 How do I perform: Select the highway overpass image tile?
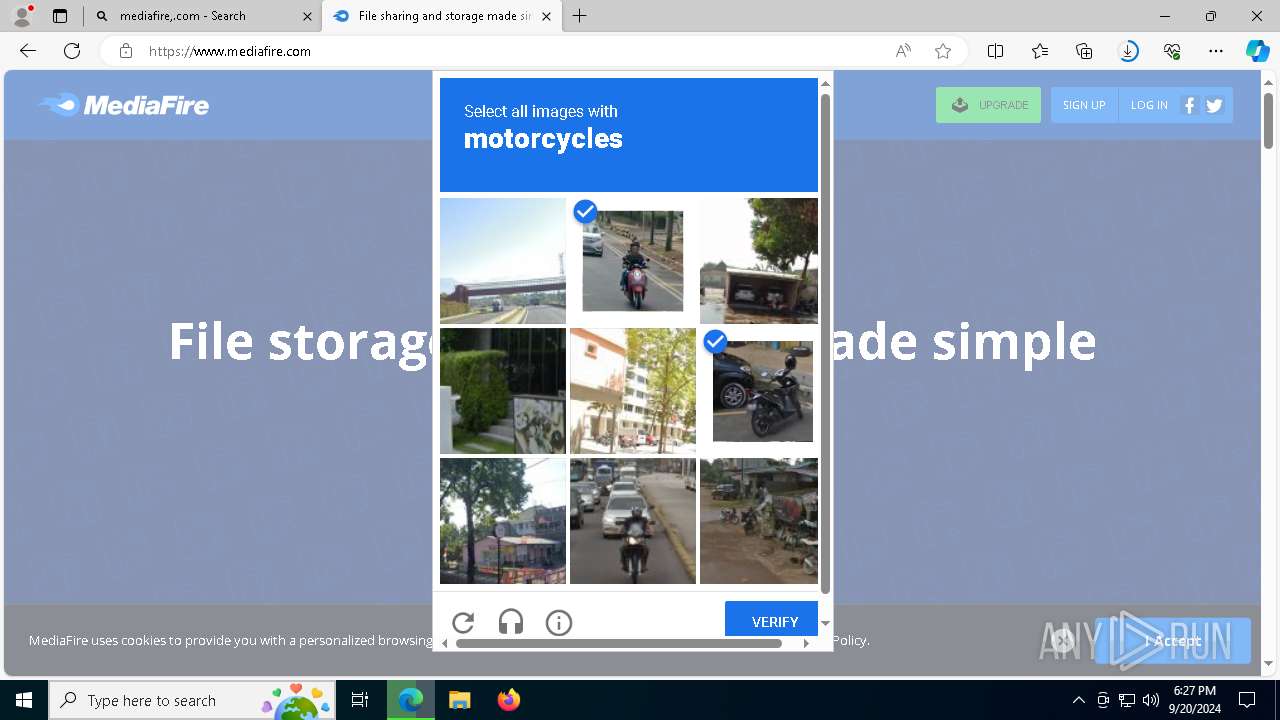pos(503,261)
